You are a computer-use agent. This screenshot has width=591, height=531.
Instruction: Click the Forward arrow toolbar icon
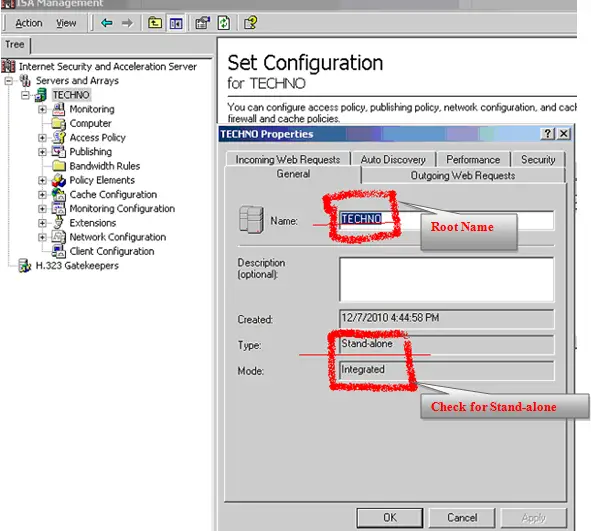[127, 23]
